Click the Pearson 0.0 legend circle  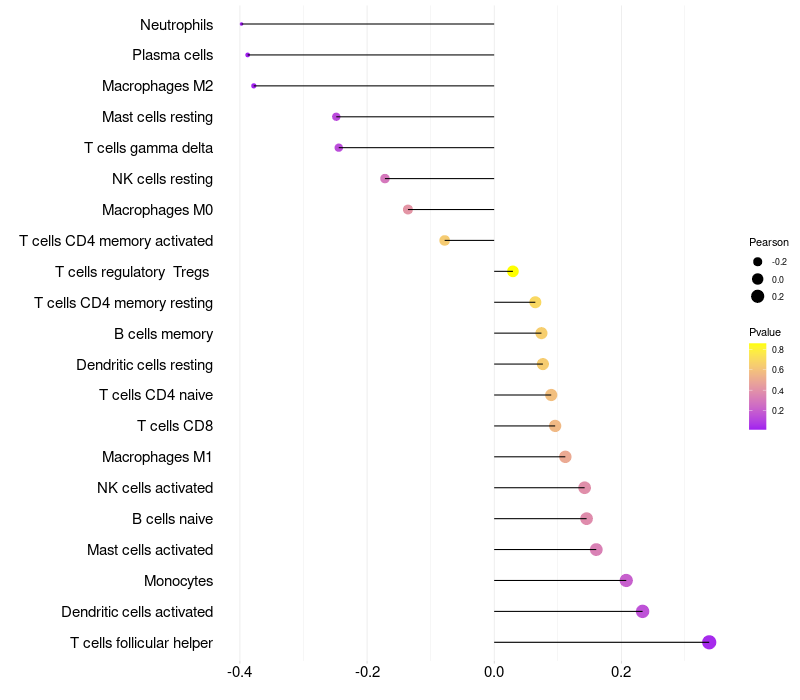click(758, 279)
